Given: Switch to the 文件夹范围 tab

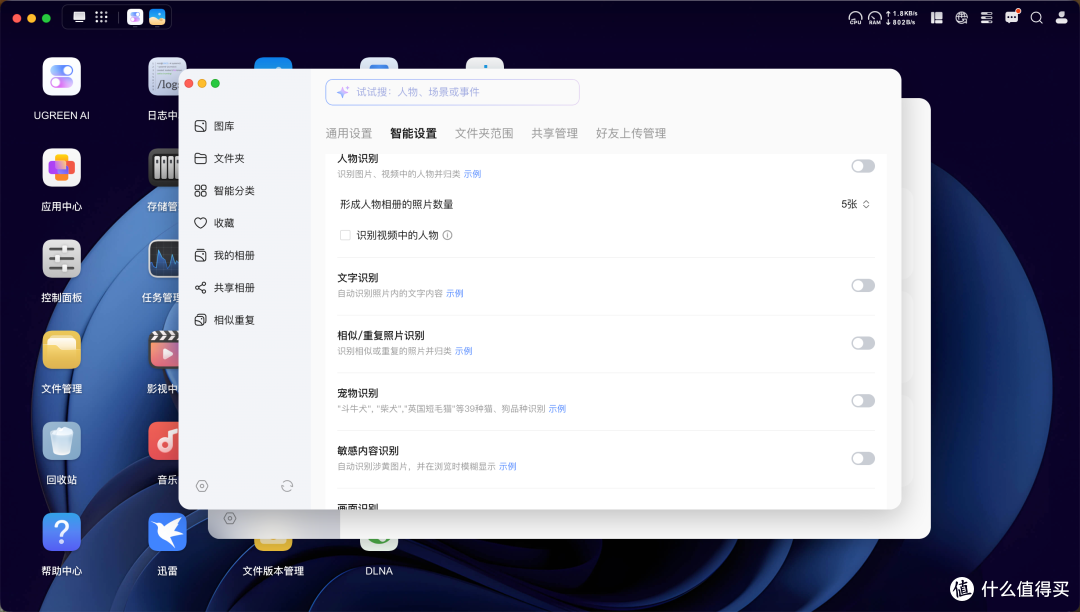Looking at the screenshot, I should tap(484, 134).
